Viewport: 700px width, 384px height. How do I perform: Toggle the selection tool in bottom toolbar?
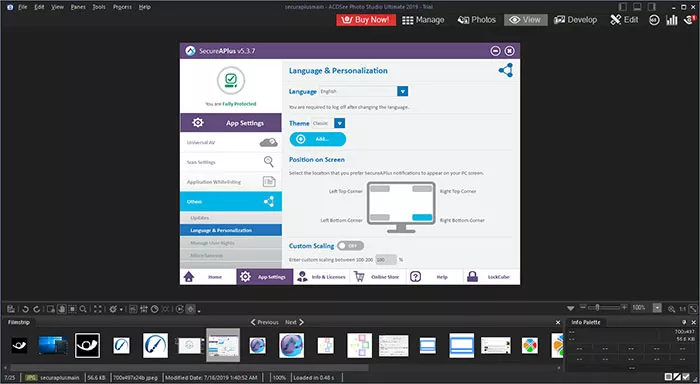click(x=72, y=309)
